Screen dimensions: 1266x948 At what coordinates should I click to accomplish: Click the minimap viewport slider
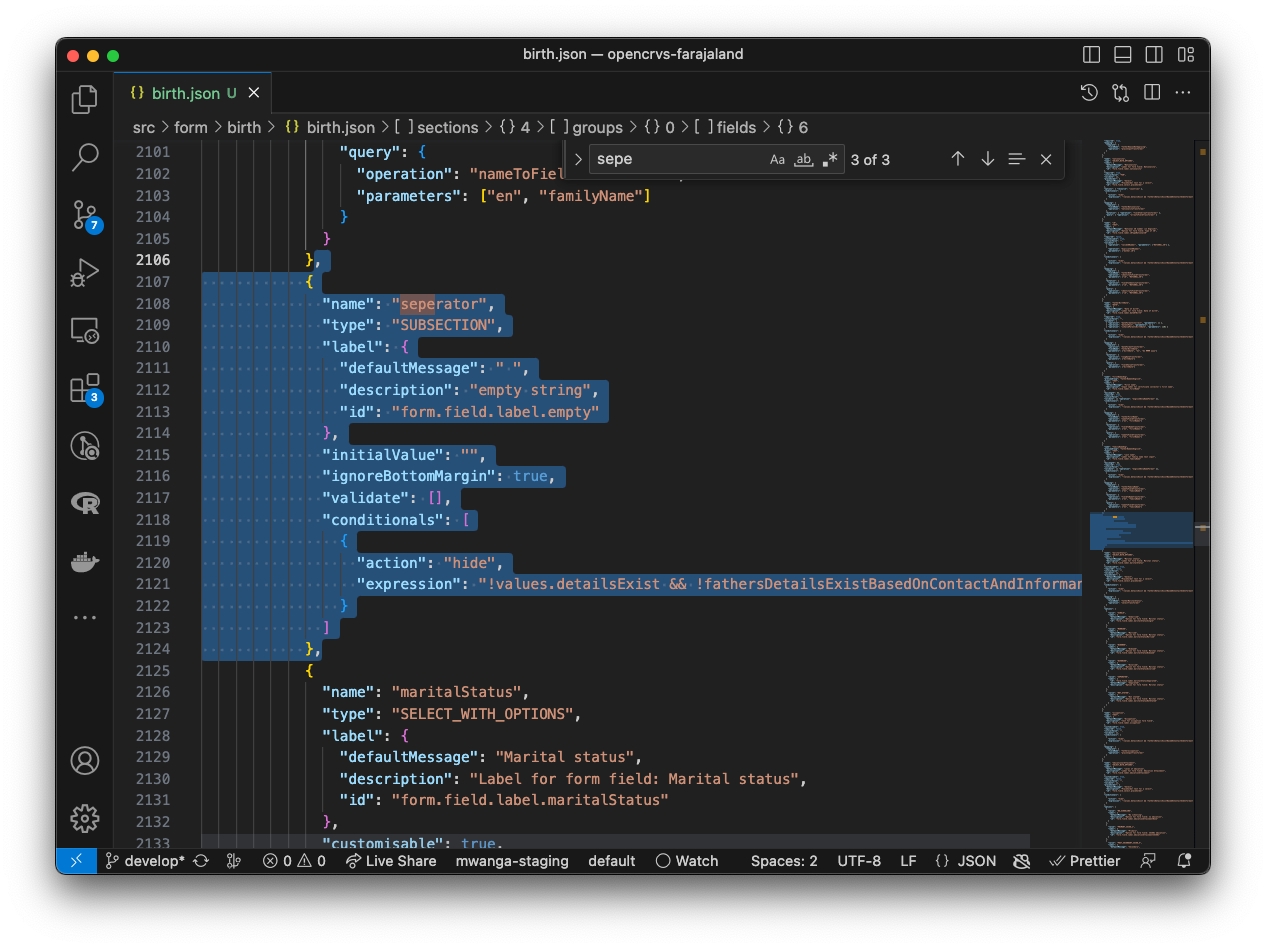pos(1141,531)
